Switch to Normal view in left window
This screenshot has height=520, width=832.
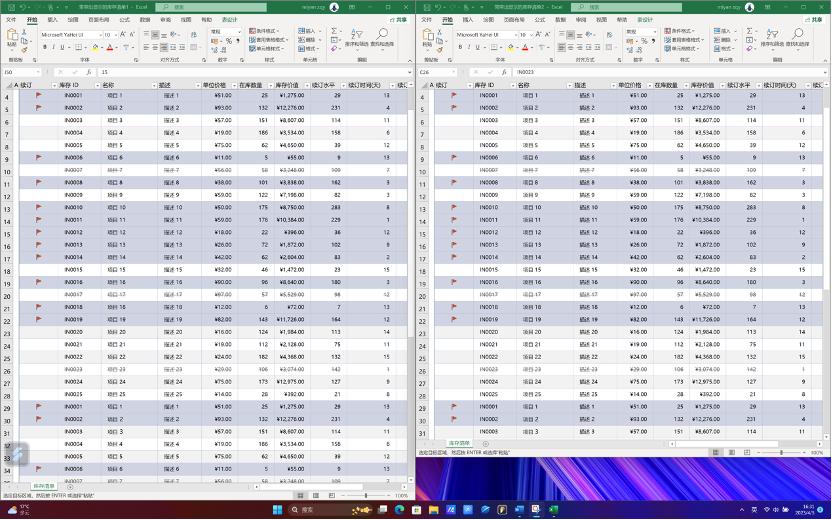[300, 496]
